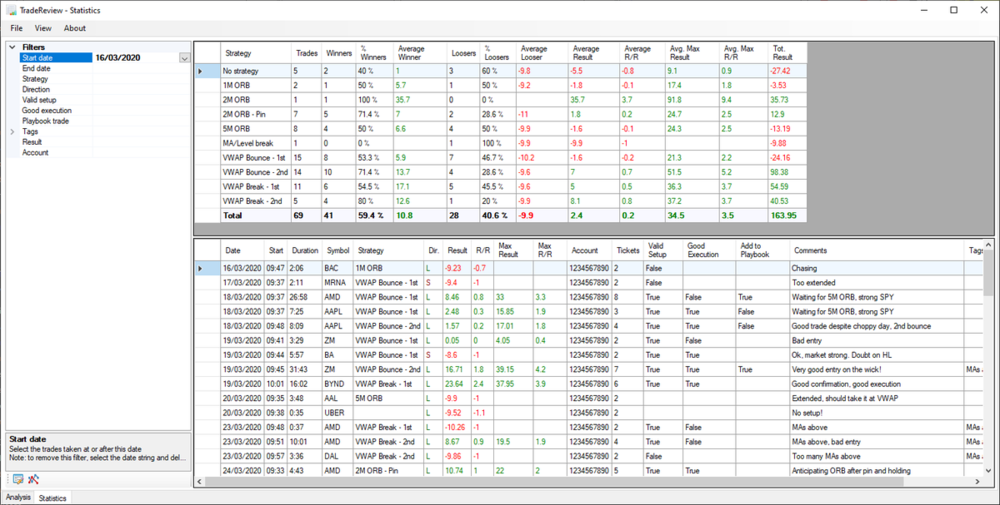The image size is (1000, 505).
Task: Click the Start date value field
Action: point(133,58)
